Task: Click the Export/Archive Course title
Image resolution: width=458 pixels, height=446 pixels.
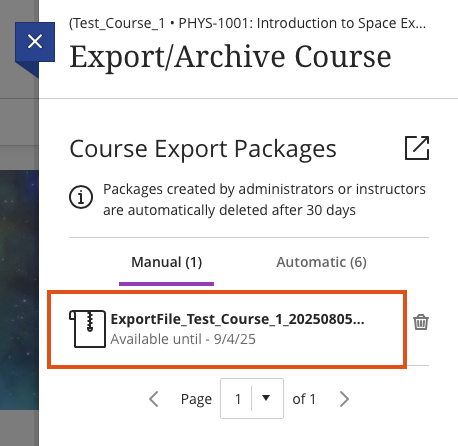Action: (x=230, y=57)
